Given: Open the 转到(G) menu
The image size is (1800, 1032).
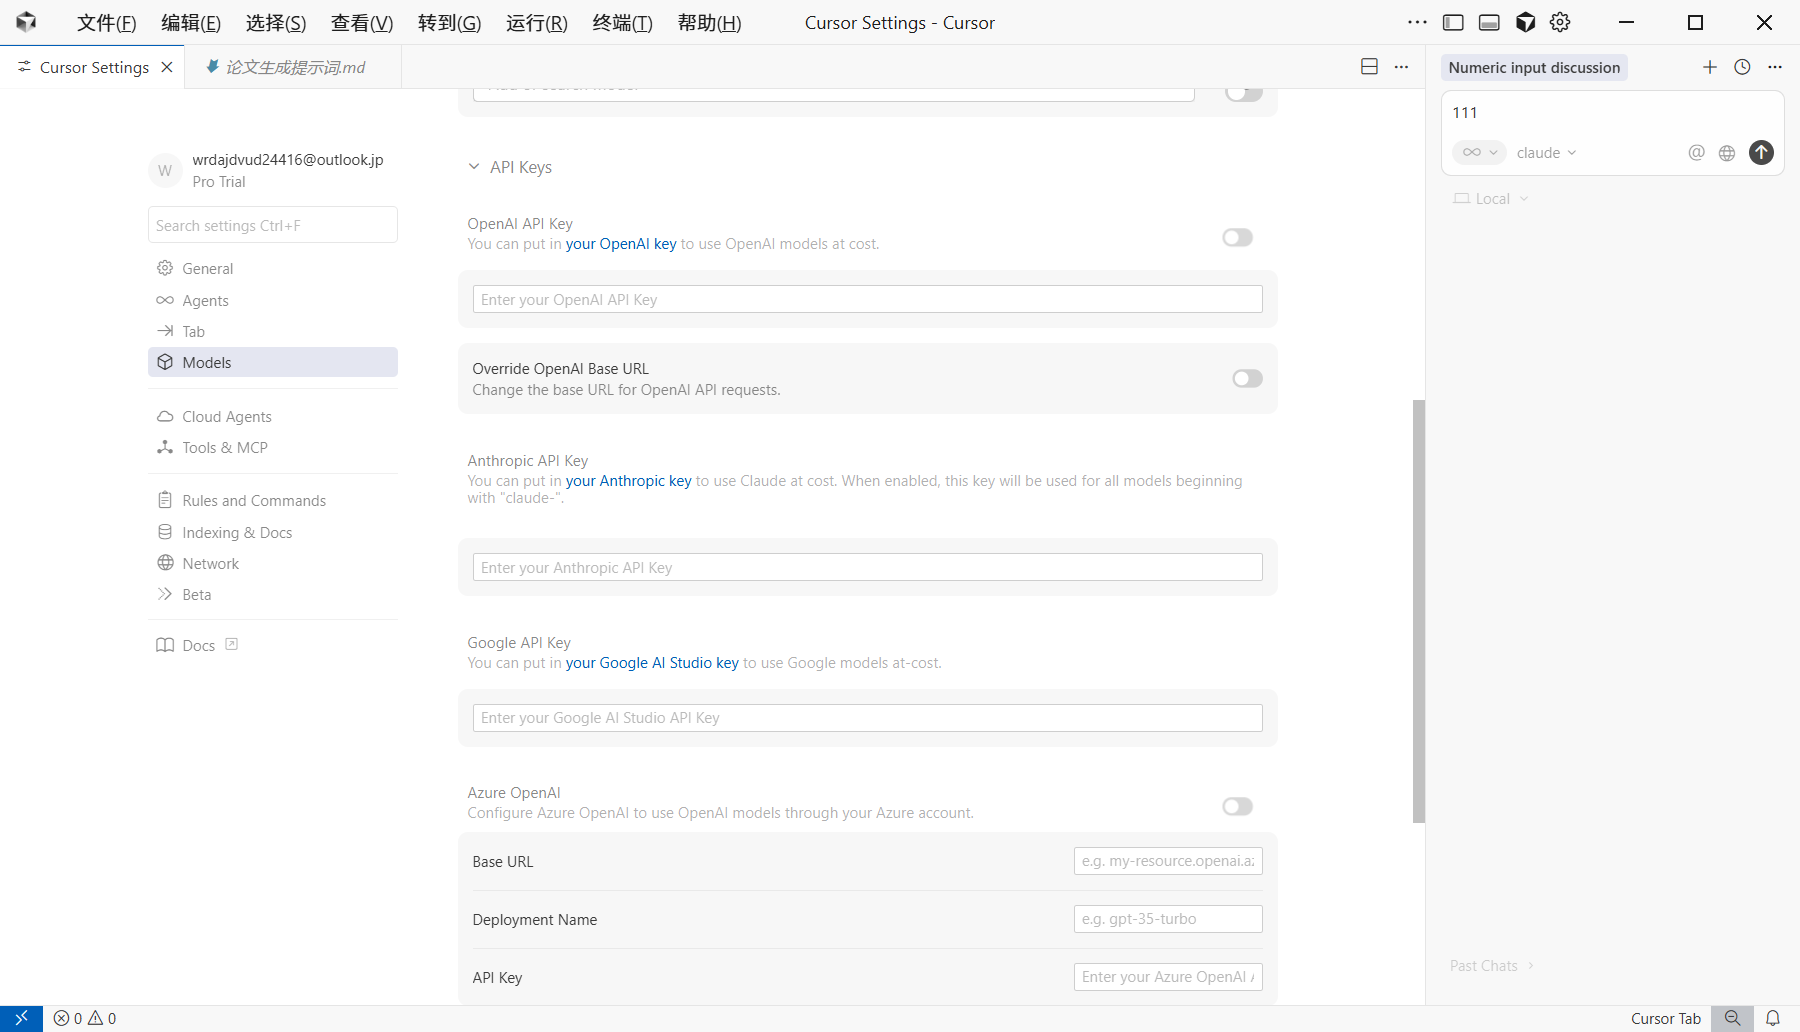Looking at the screenshot, I should [449, 22].
